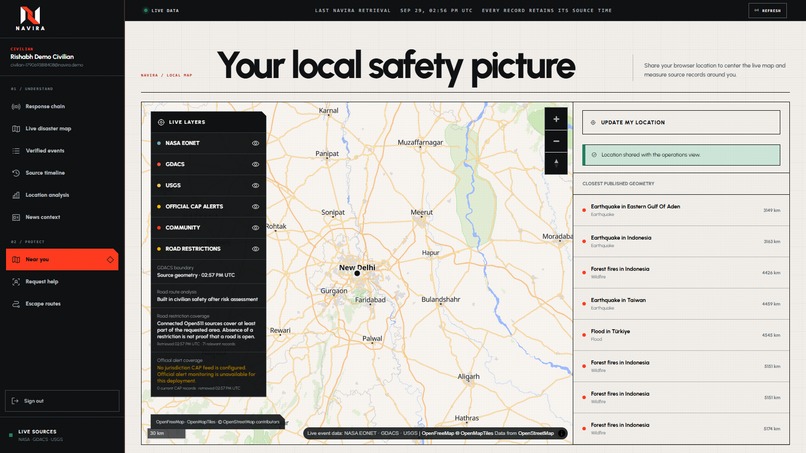
Task: Click the map attribution info icon
Action: [561, 433]
